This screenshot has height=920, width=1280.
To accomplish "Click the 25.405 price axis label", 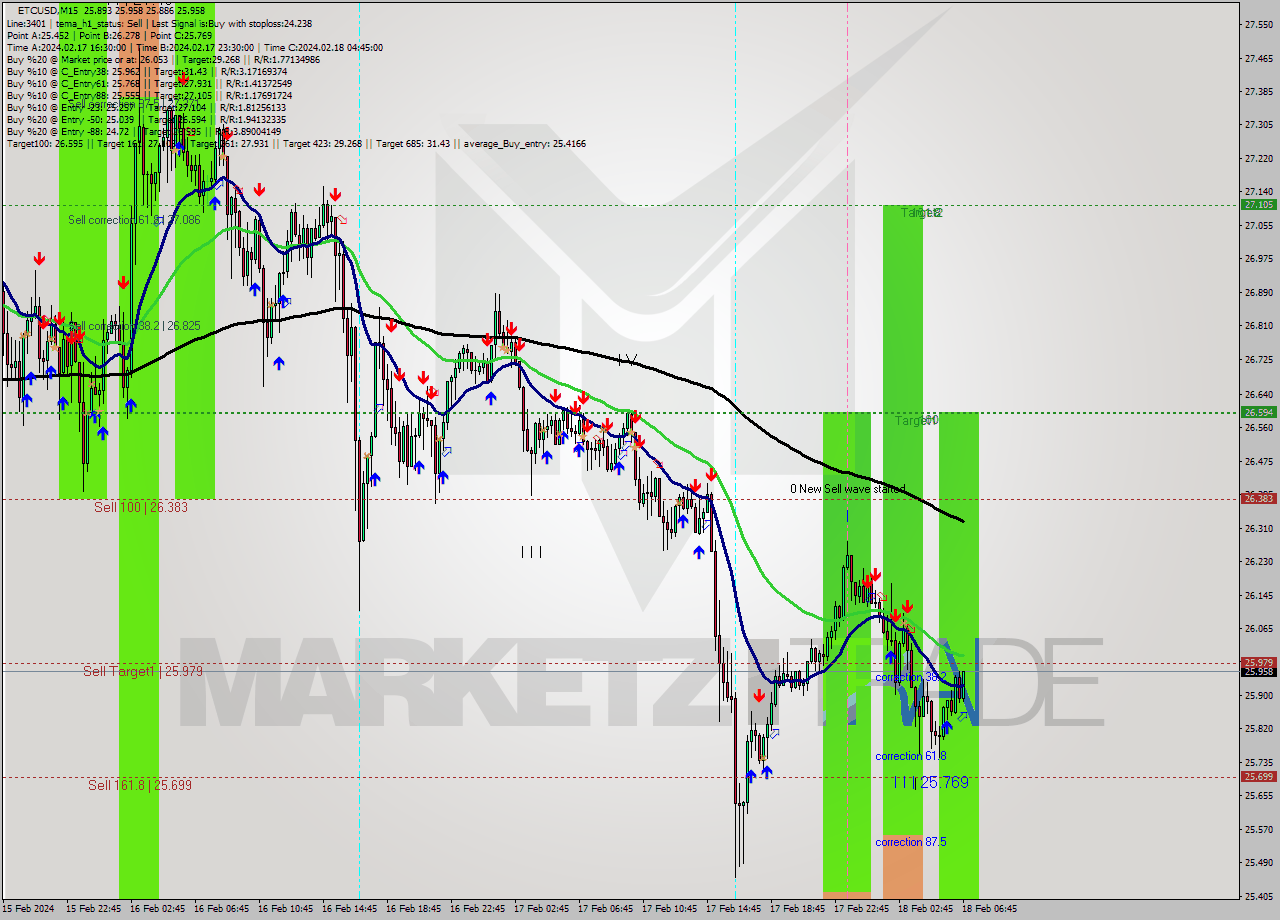I will click(x=1258, y=896).
